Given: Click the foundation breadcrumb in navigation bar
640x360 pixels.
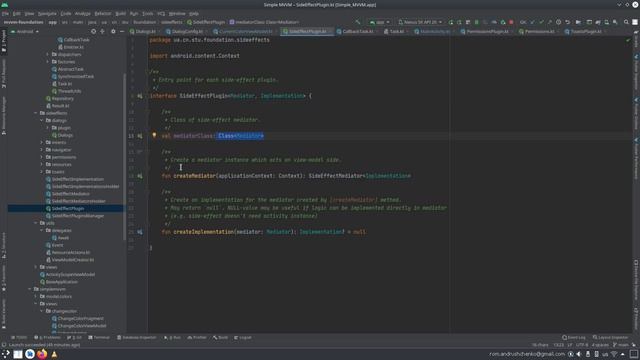Looking at the screenshot, I should 144,22.
